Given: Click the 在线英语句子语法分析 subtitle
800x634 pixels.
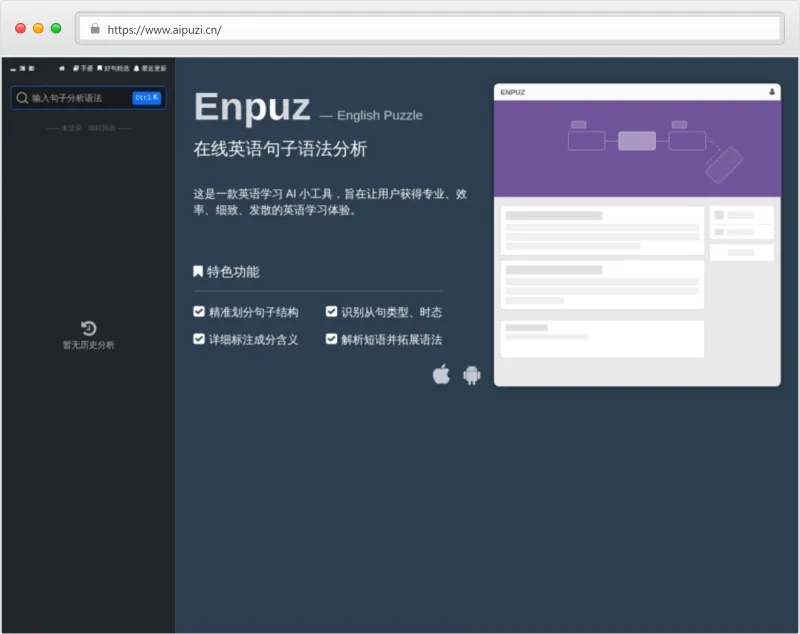Looking at the screenshot, I should [280, 149].
